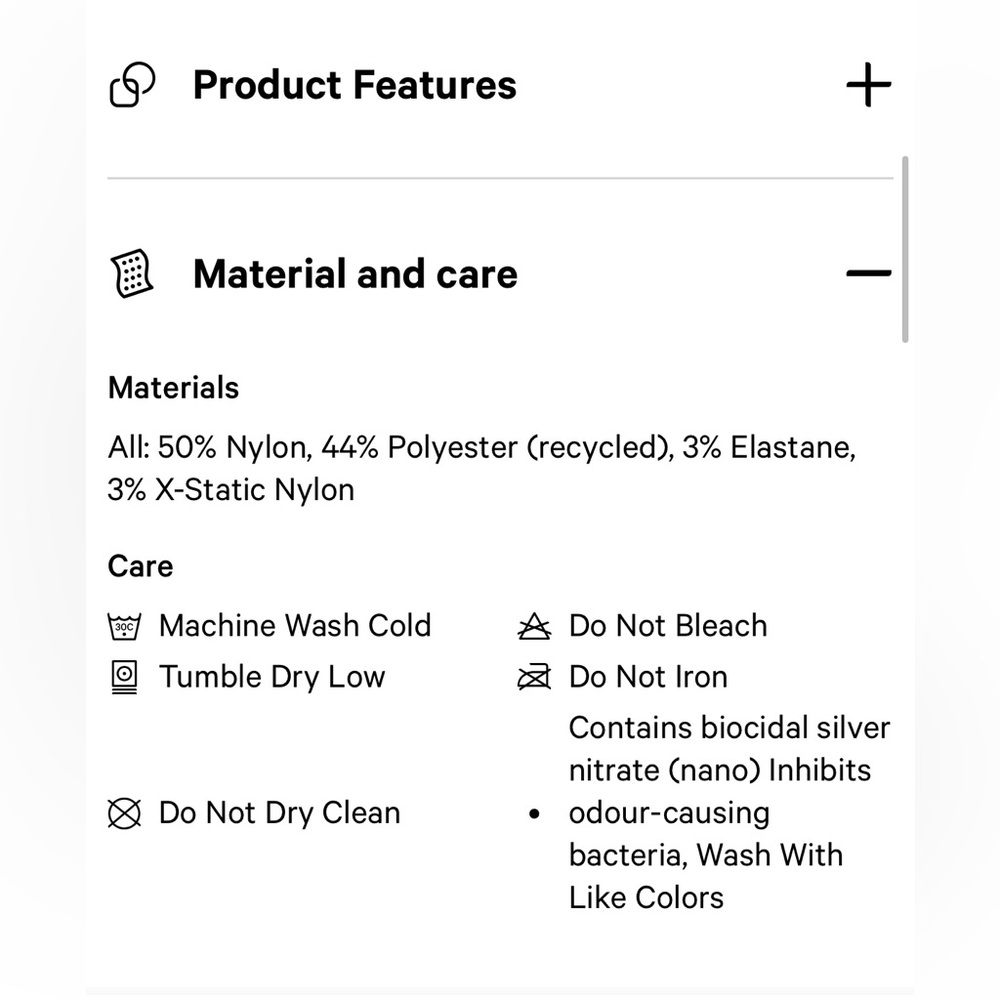Viewport: 1000px width, 1000px height.
Task: Expand Product Features with plus sign
Action: click(869, 84)
